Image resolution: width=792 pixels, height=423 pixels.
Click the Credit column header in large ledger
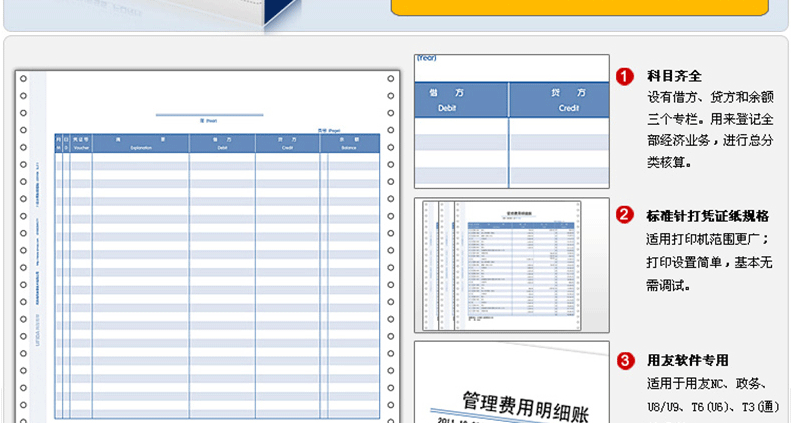[287, 144]
